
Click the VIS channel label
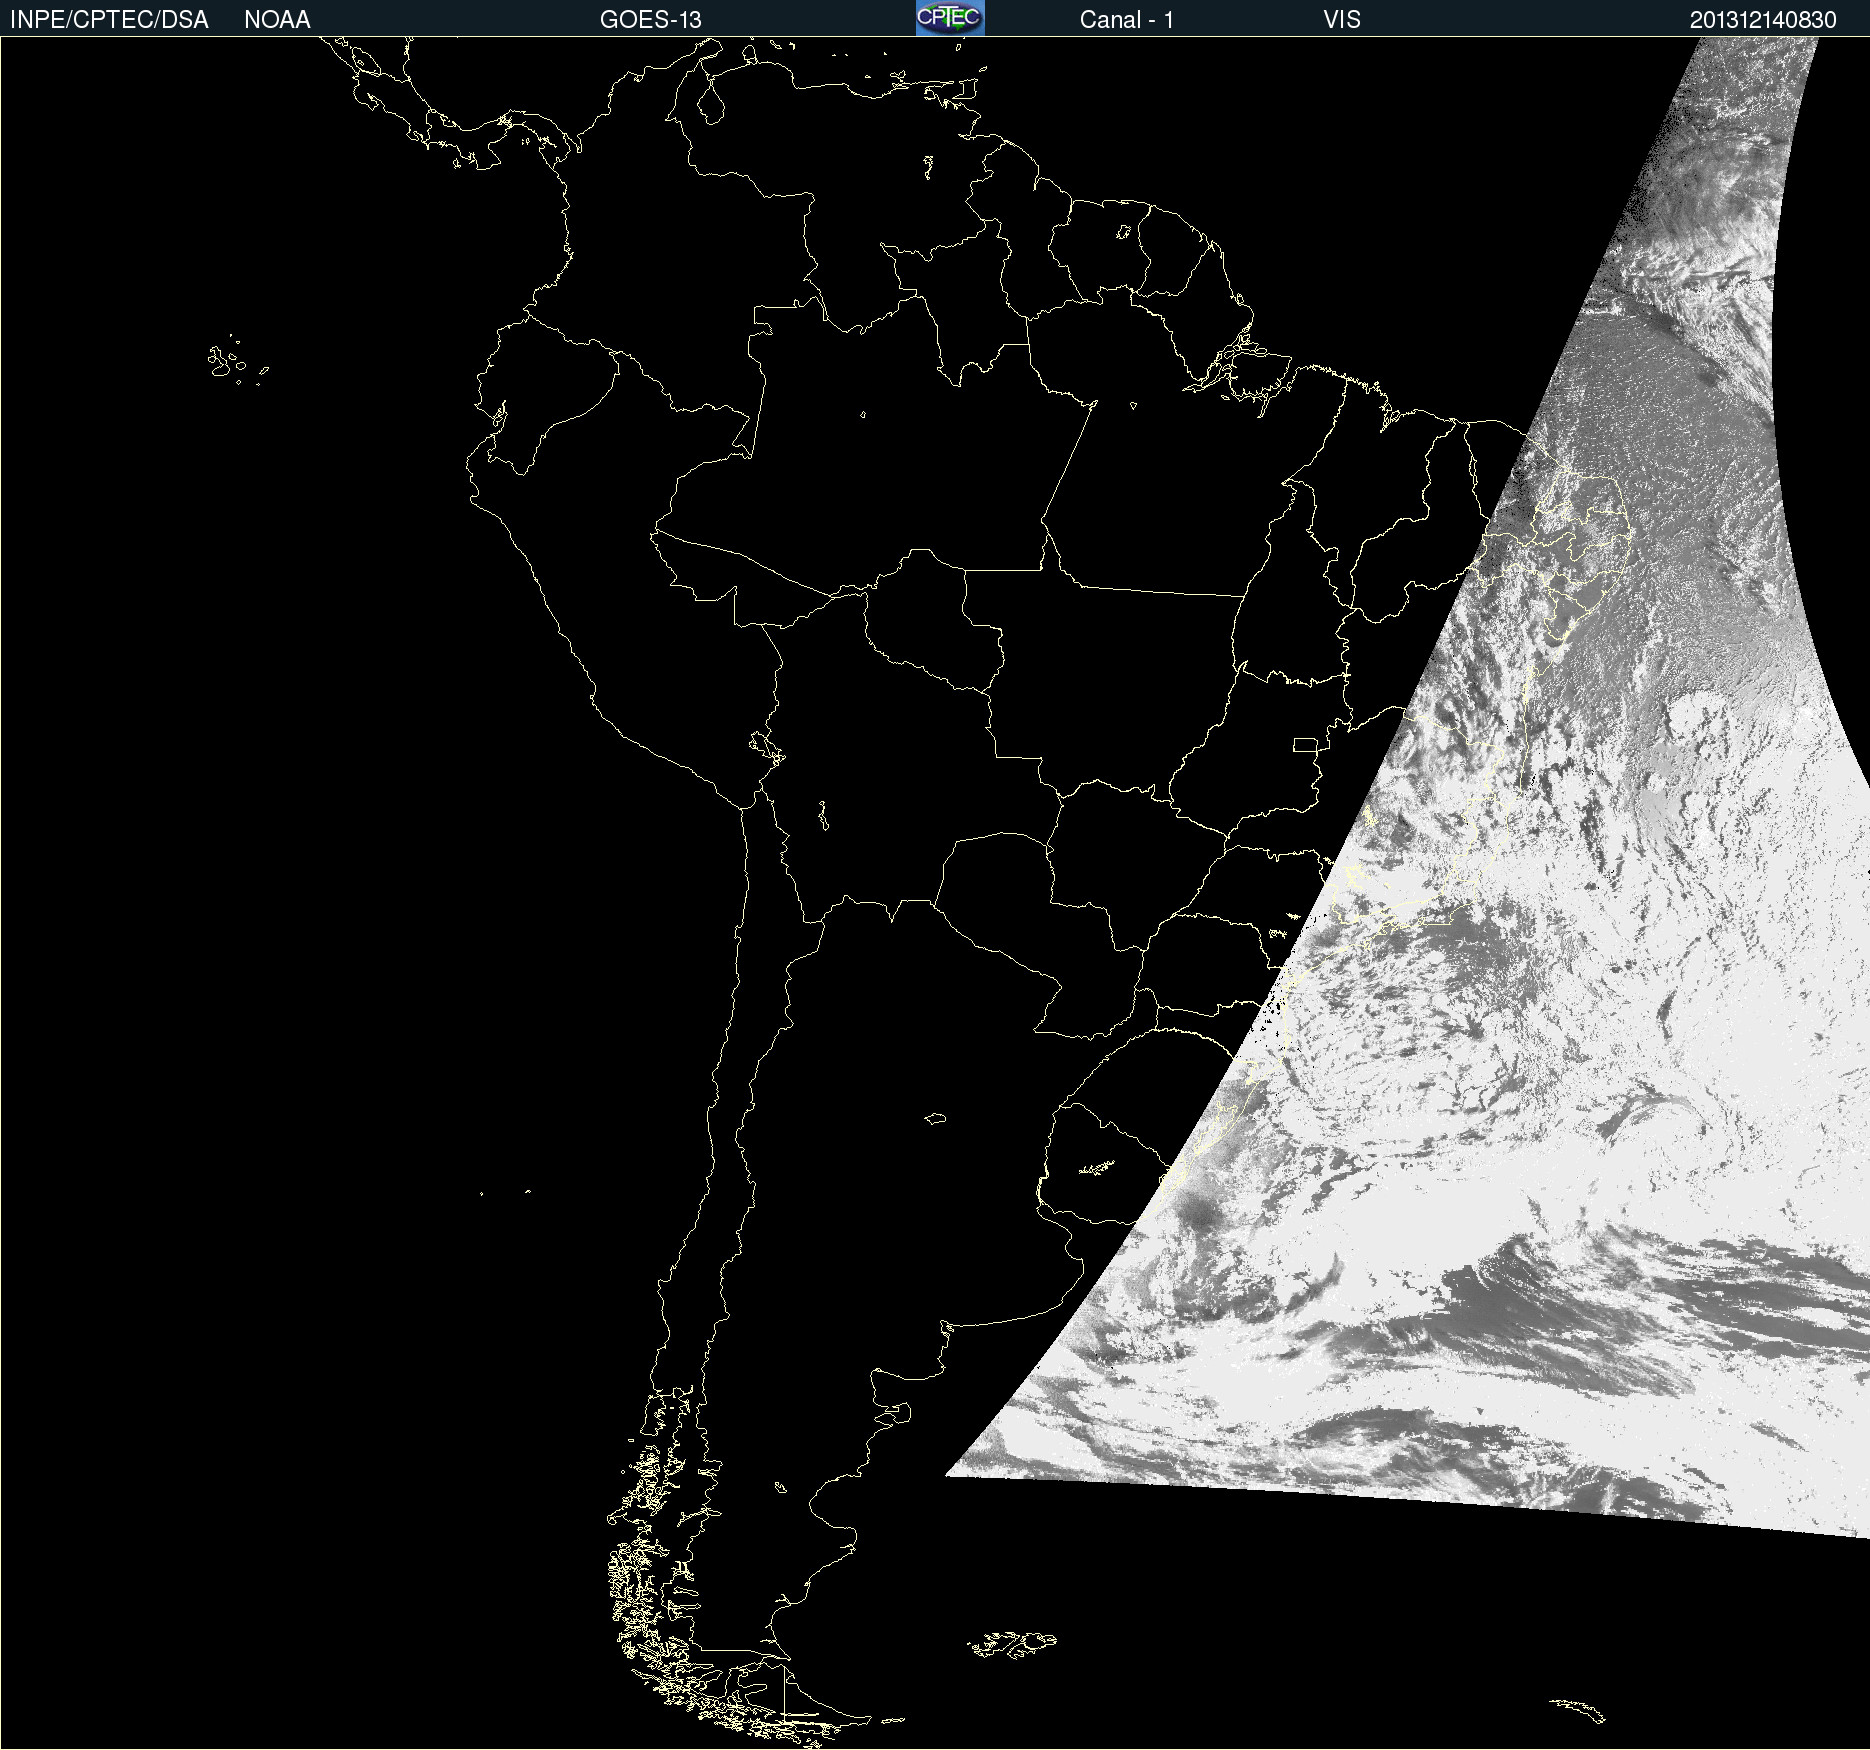pos(1342,20)
